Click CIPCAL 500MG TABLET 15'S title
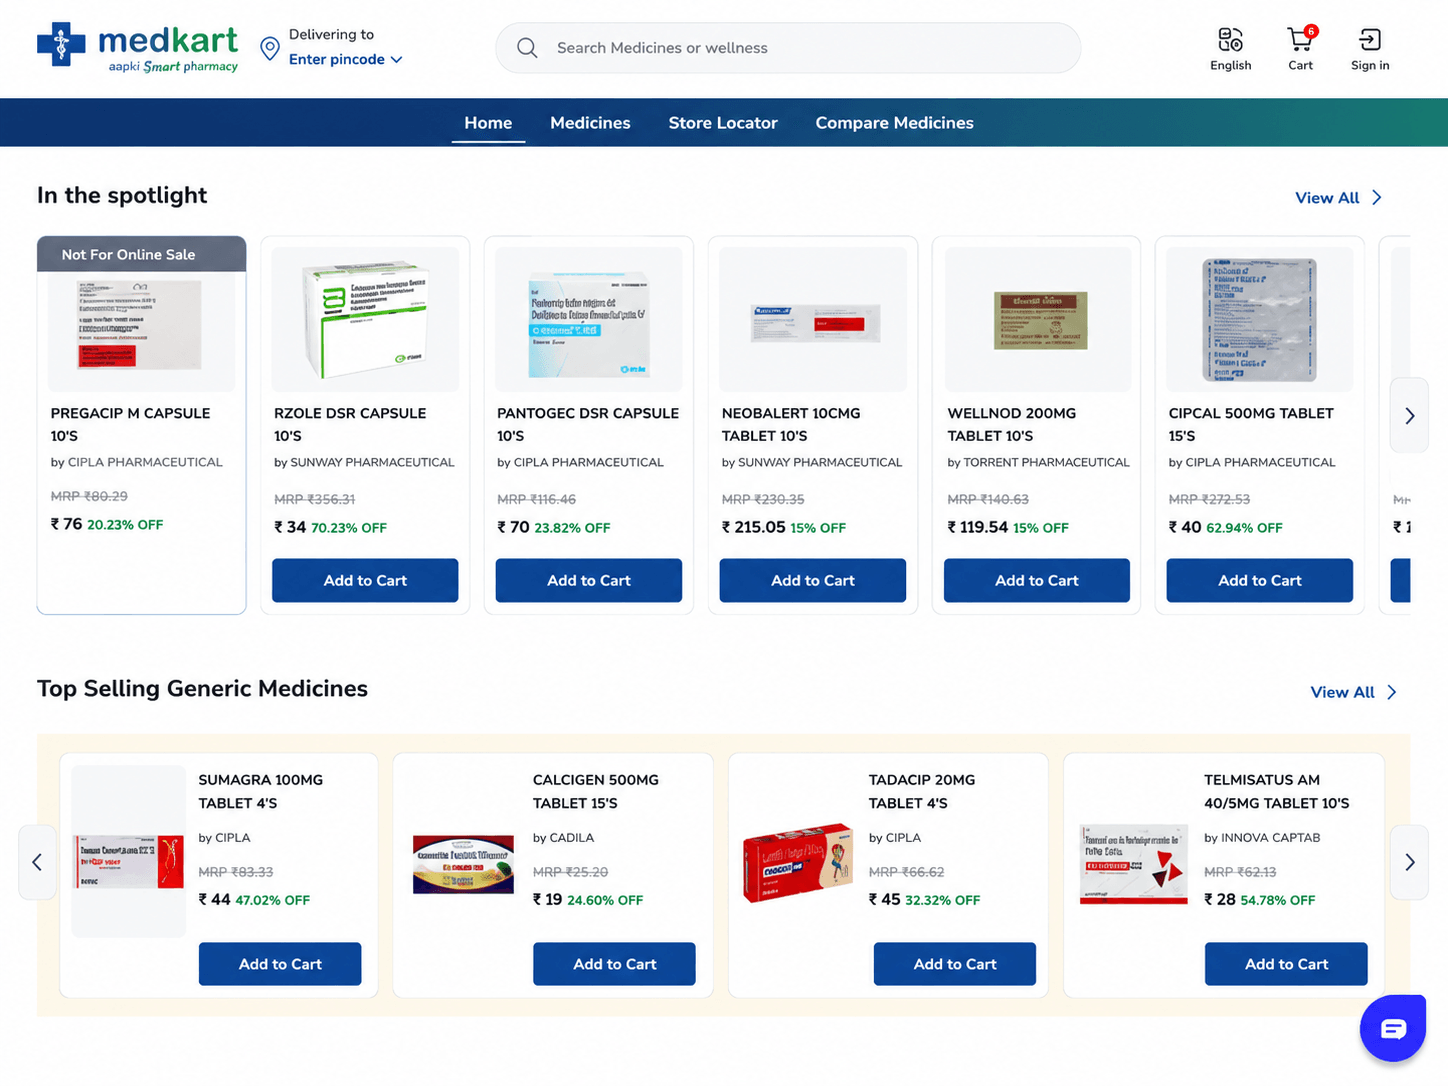The image size is (1448, 1086). (x=1251, y=424)
